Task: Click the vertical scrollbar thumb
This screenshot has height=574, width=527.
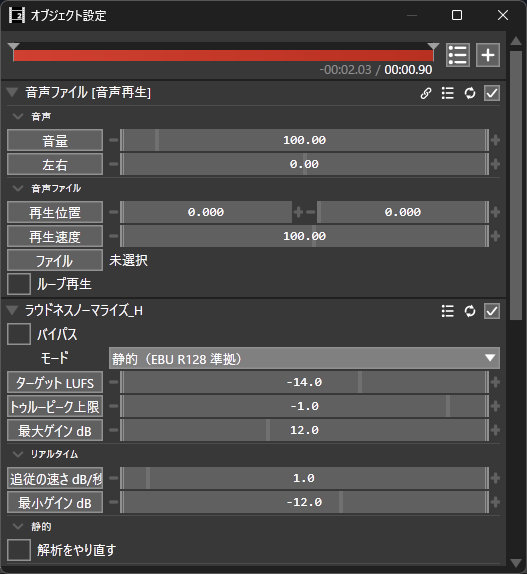Action: pos(516,186)
